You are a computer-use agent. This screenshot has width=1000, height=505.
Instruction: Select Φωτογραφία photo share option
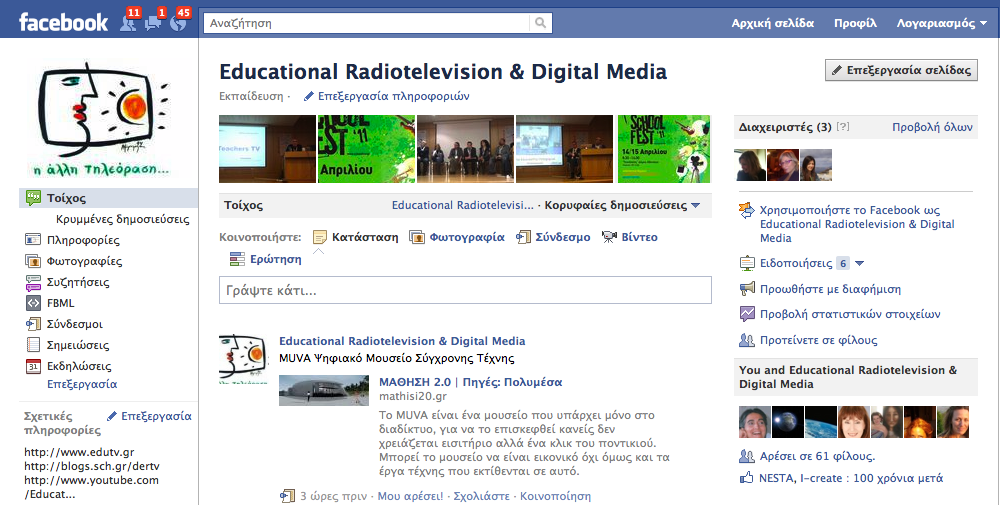(x=457, y=237)
